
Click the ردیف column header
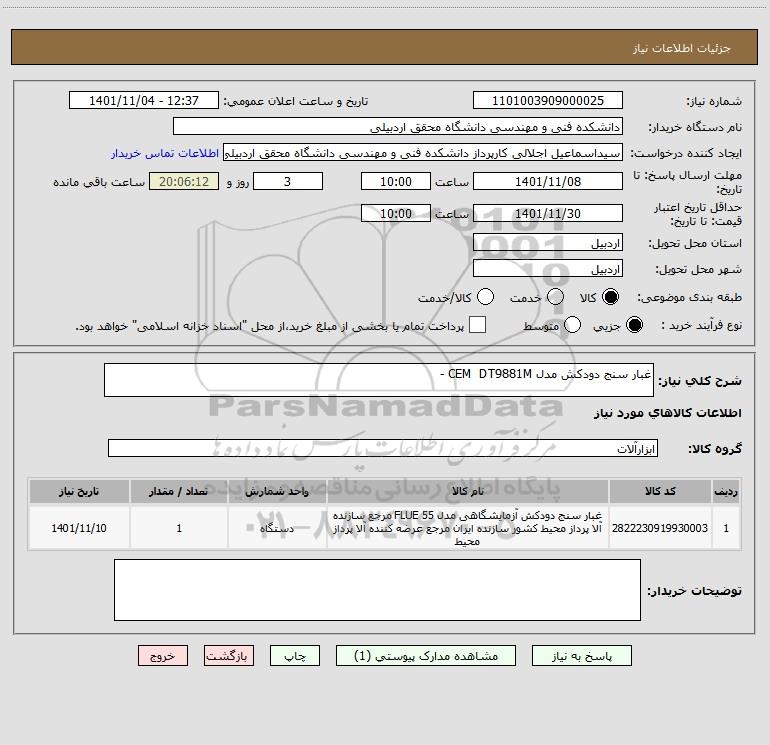(726, 491)
